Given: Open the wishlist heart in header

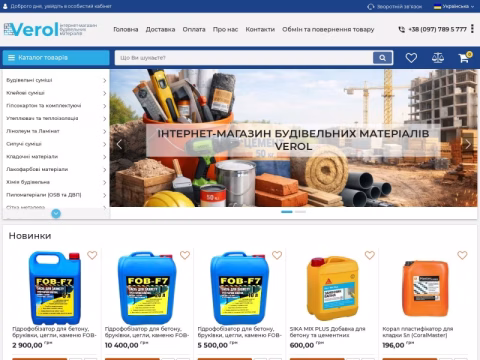Looking at the screenshot, I should (411, 58).
